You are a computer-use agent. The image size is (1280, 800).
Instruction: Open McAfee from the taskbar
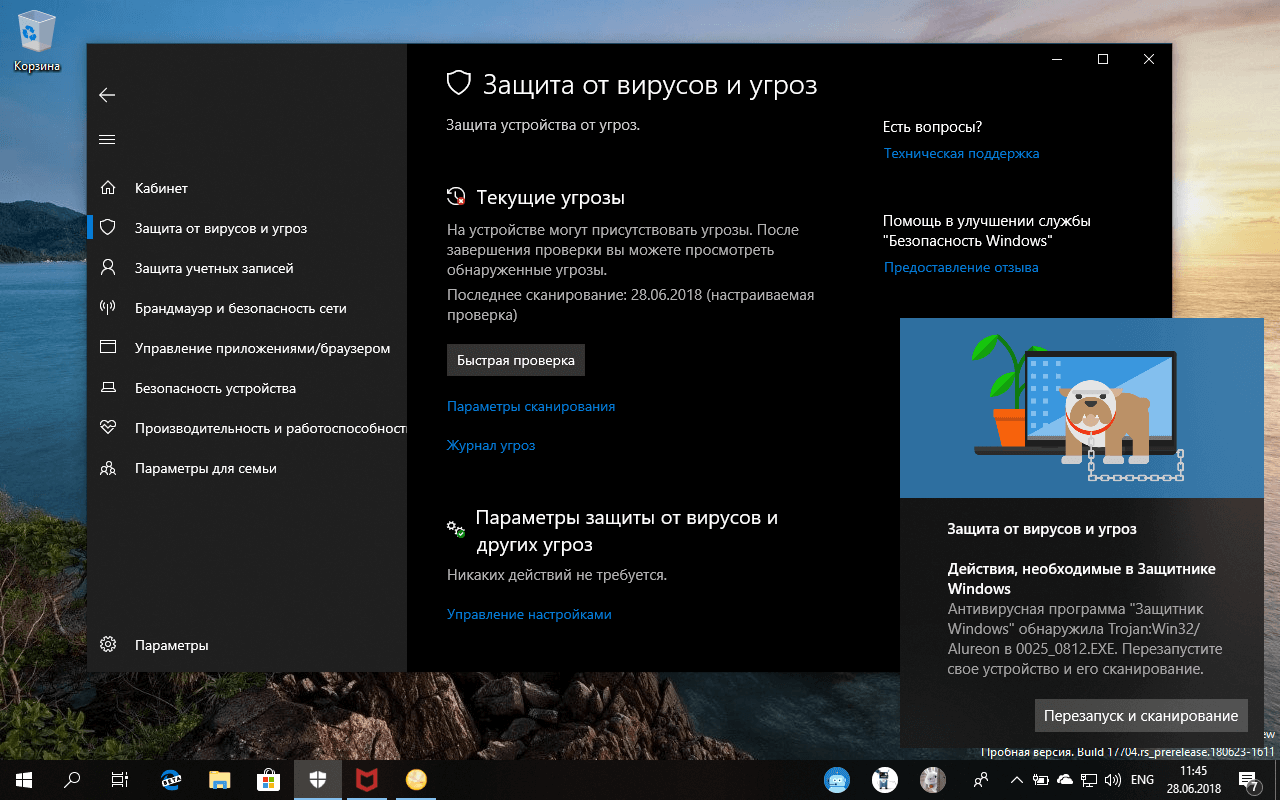(366, 779)
